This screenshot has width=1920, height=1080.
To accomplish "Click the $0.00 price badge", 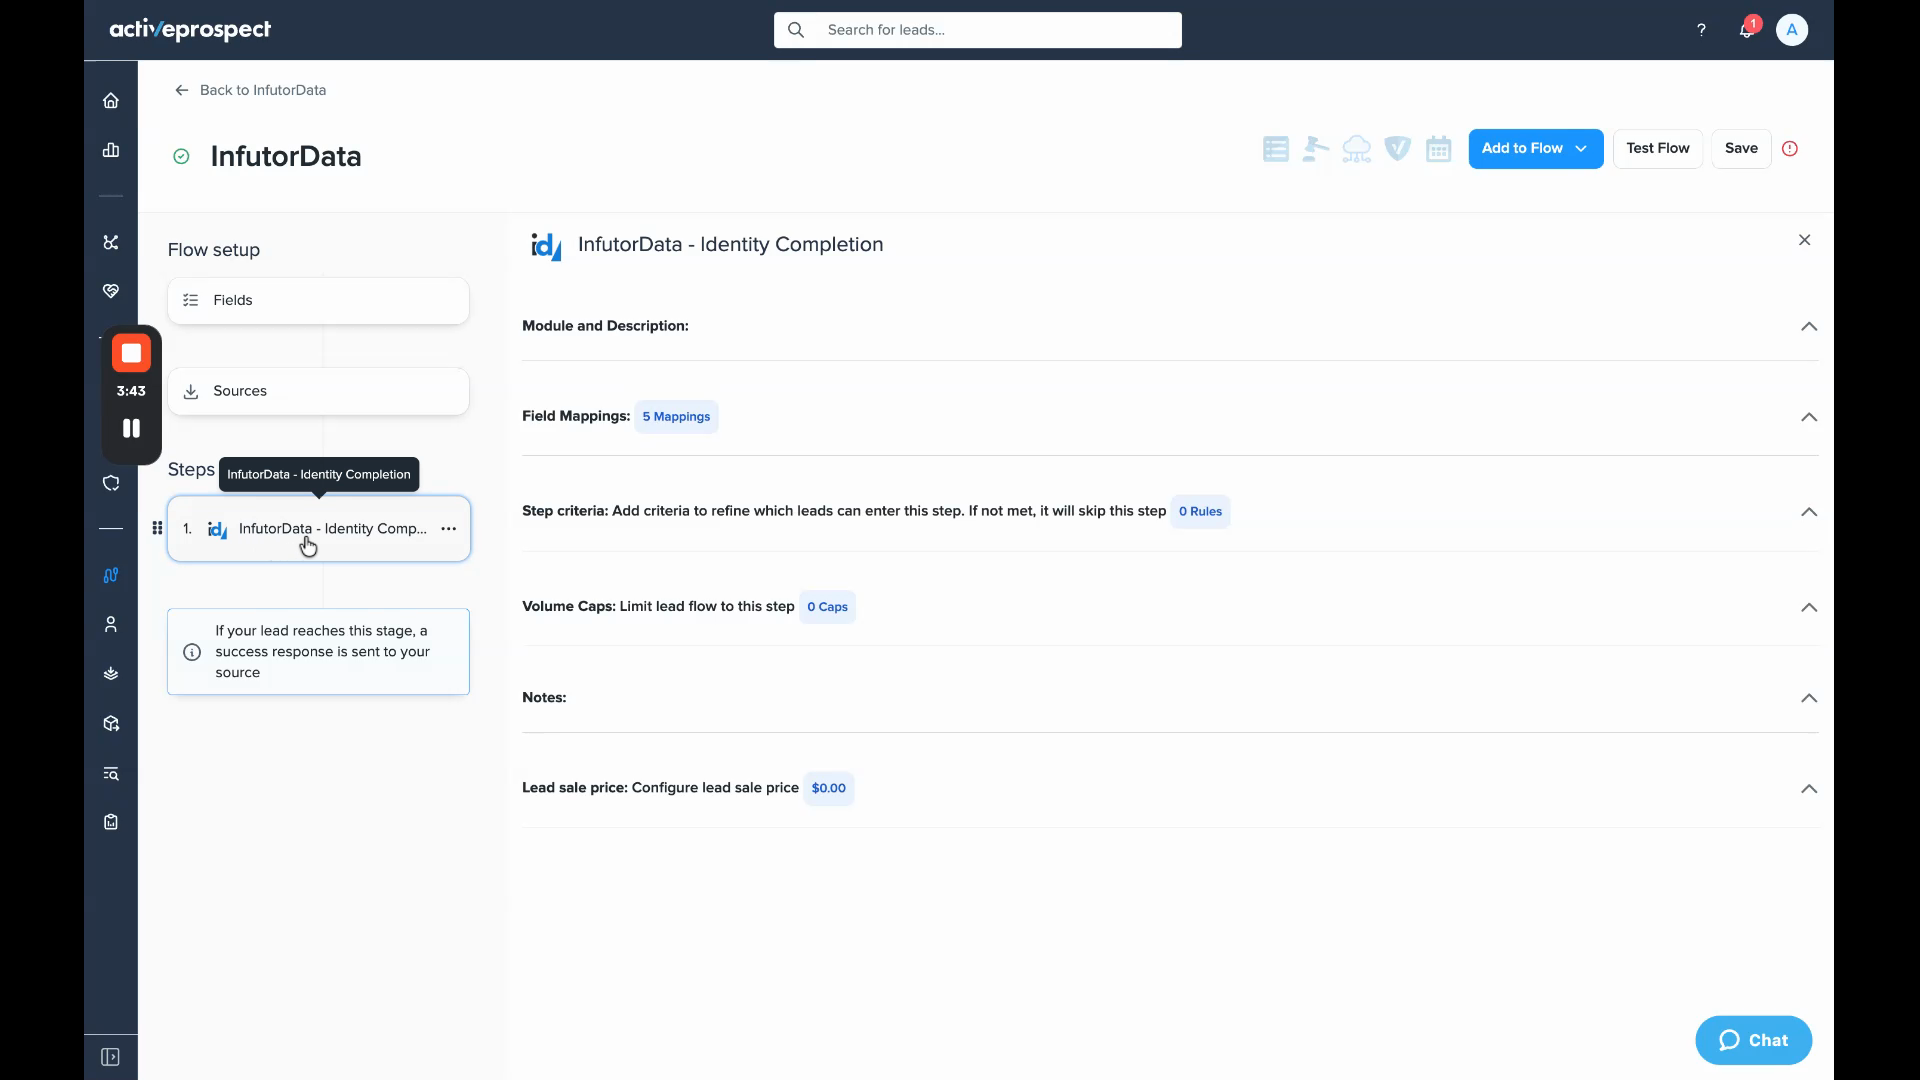I will 829,788.
